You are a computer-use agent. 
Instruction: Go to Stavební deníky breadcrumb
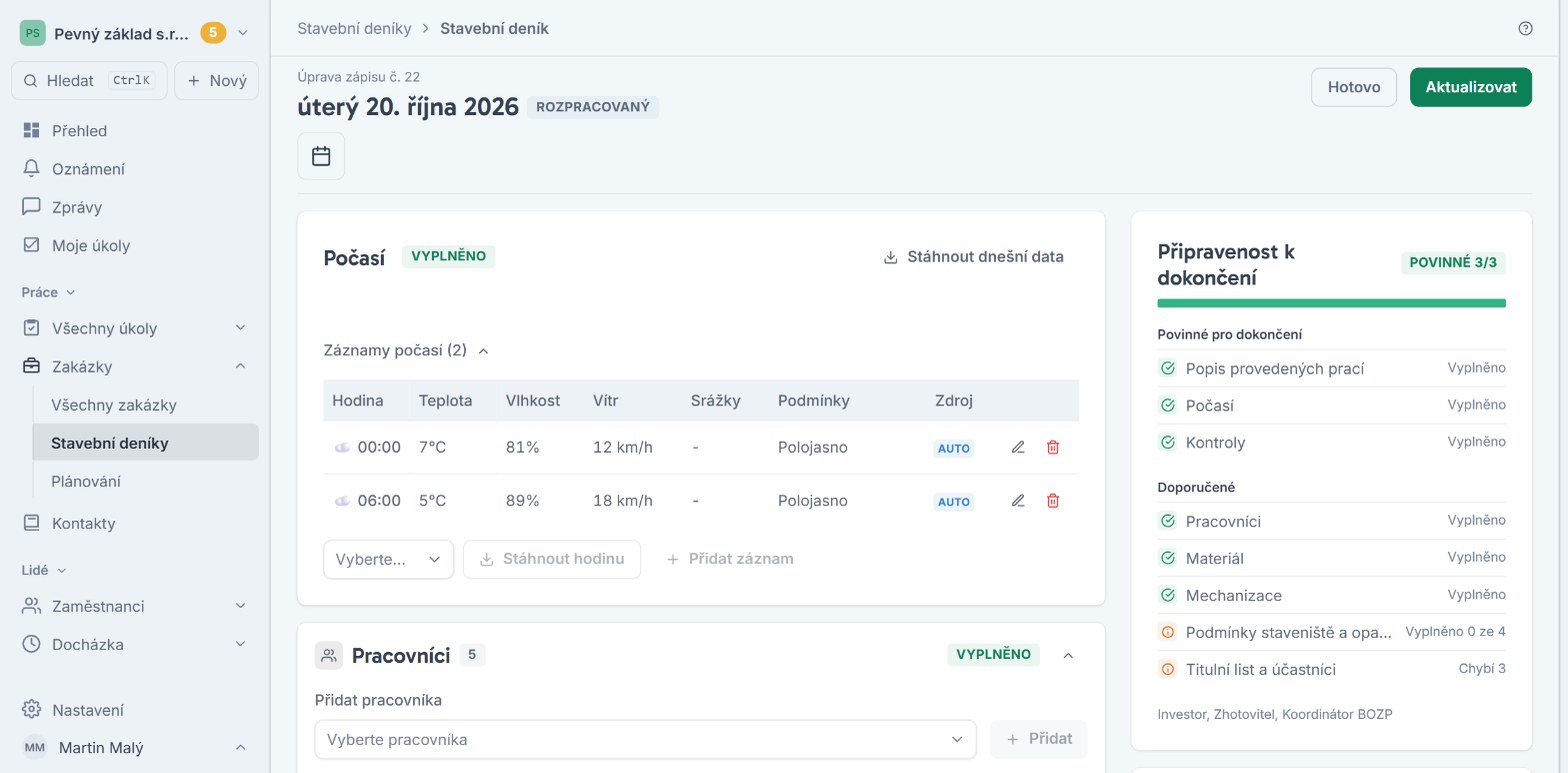(x=354, y=28)
